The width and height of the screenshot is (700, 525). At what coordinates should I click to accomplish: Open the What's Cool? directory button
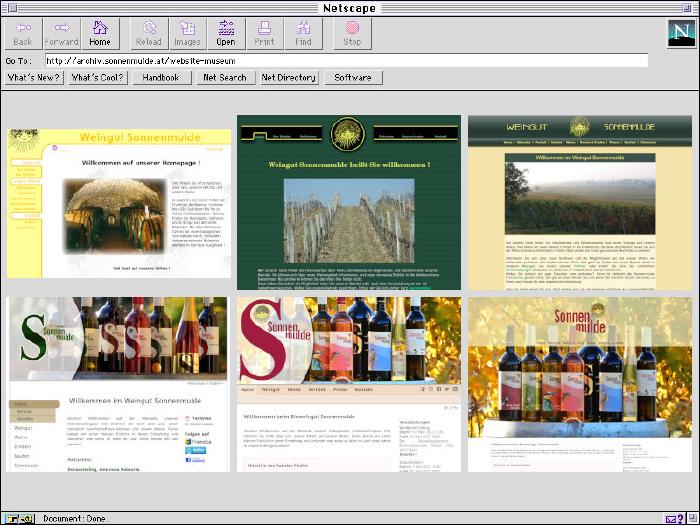click(x=98, y=78)
